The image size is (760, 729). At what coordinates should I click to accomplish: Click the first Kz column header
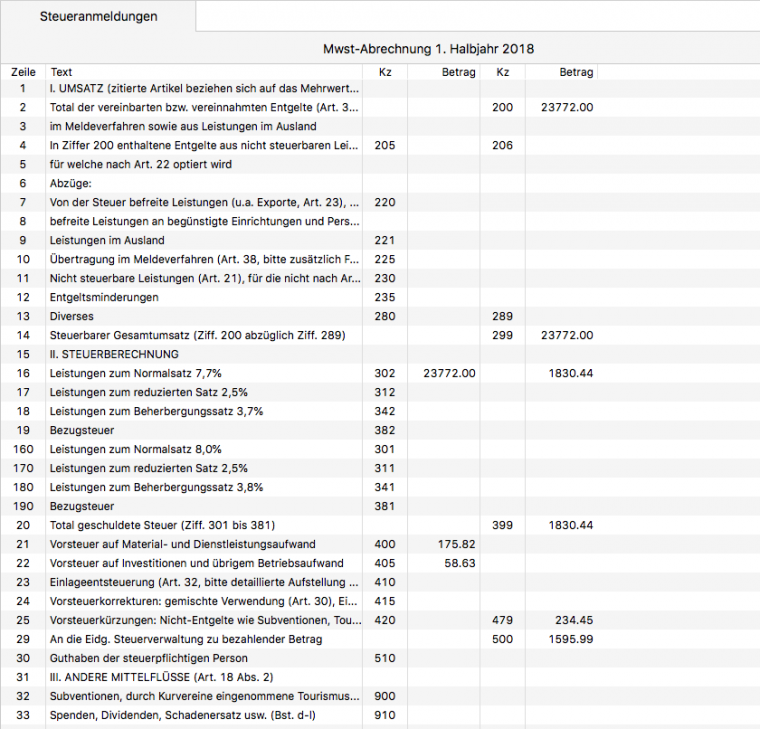click(385, 72)
